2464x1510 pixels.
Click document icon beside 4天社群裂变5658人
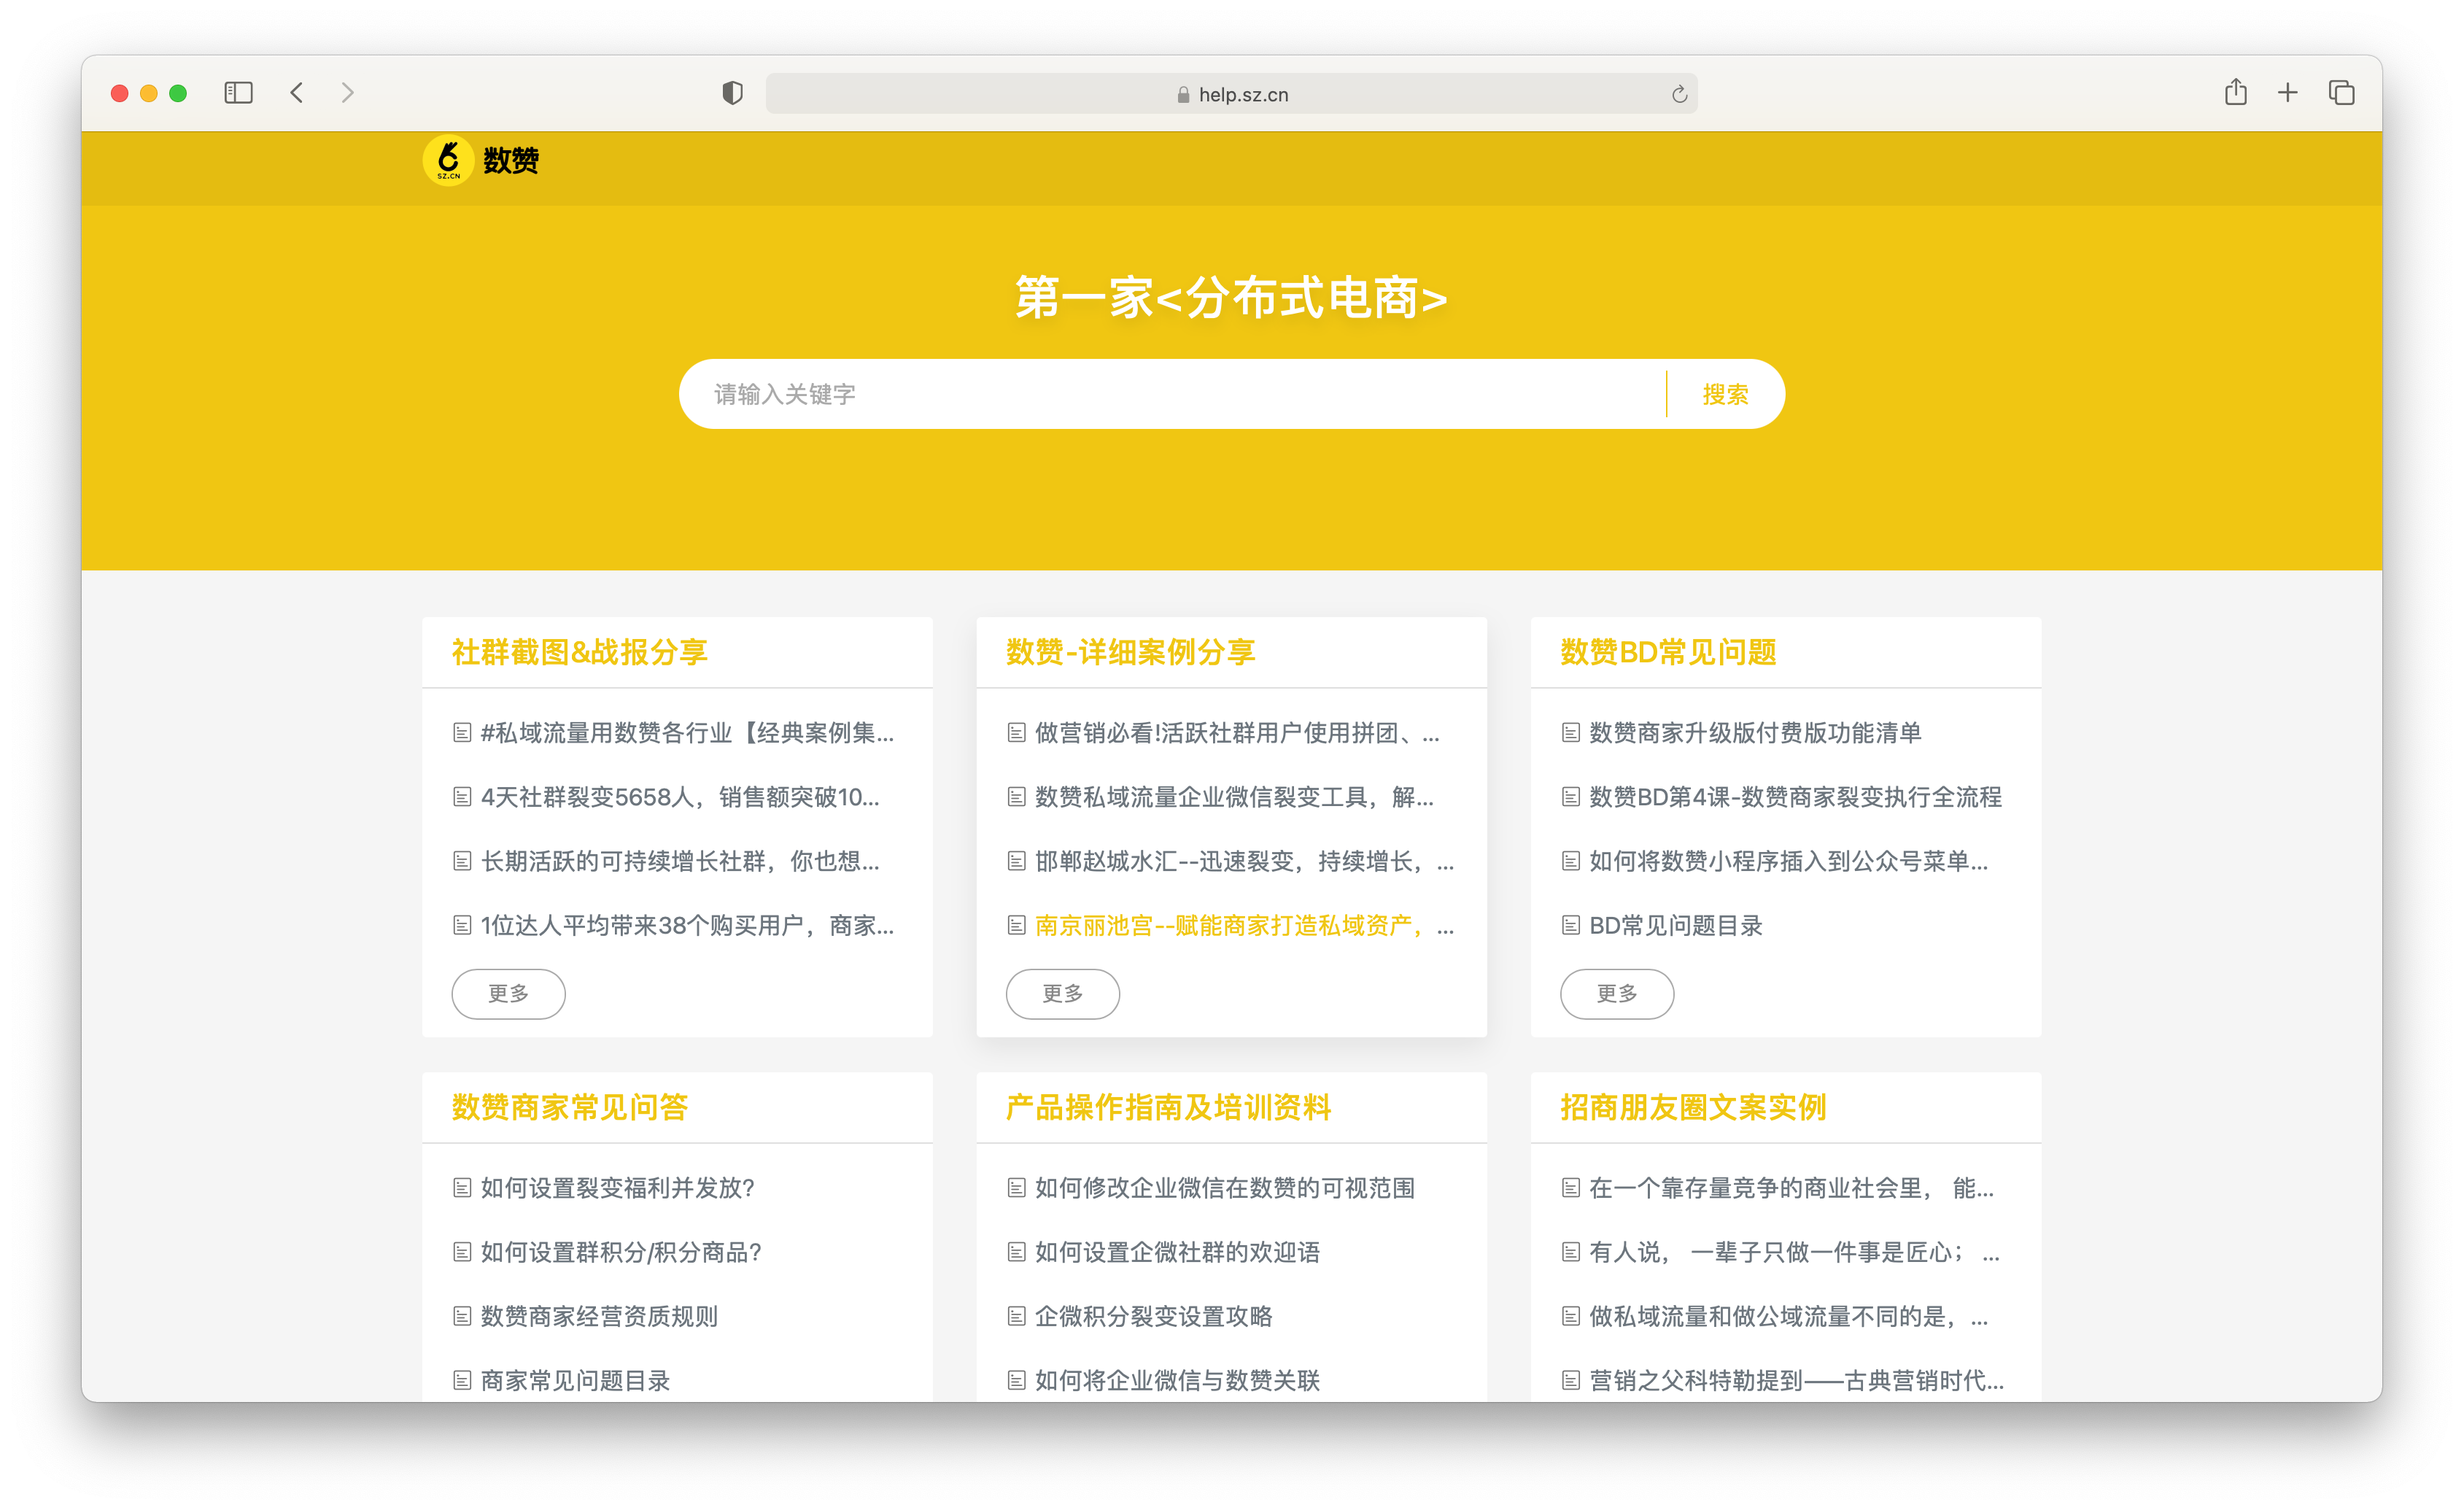[461, 797]
